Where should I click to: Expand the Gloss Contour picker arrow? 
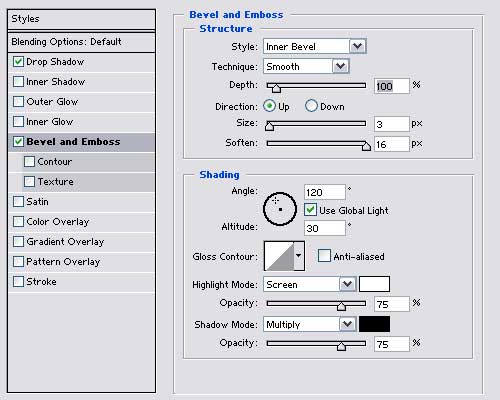click(x=299, y=256)
